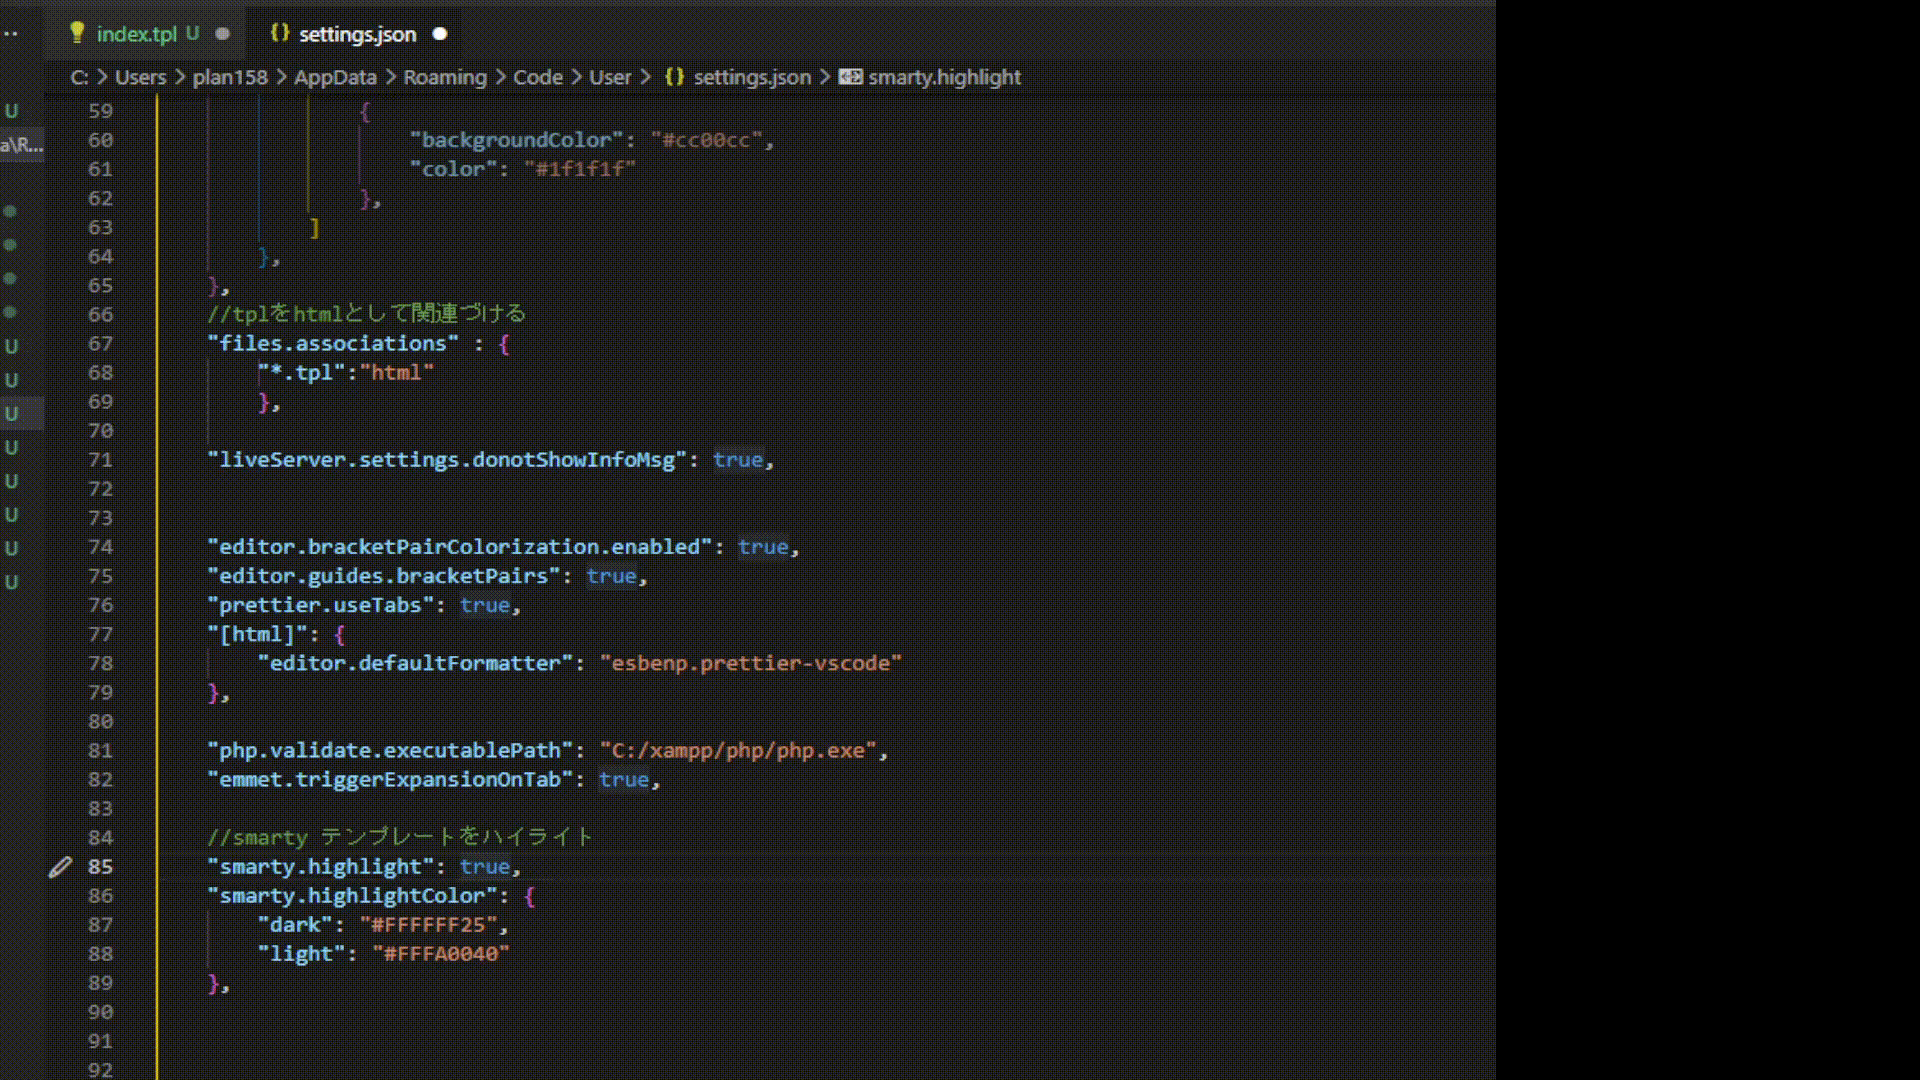Click the true value after prettier.useTabs
The image size is (1920, 1080).
485,605
